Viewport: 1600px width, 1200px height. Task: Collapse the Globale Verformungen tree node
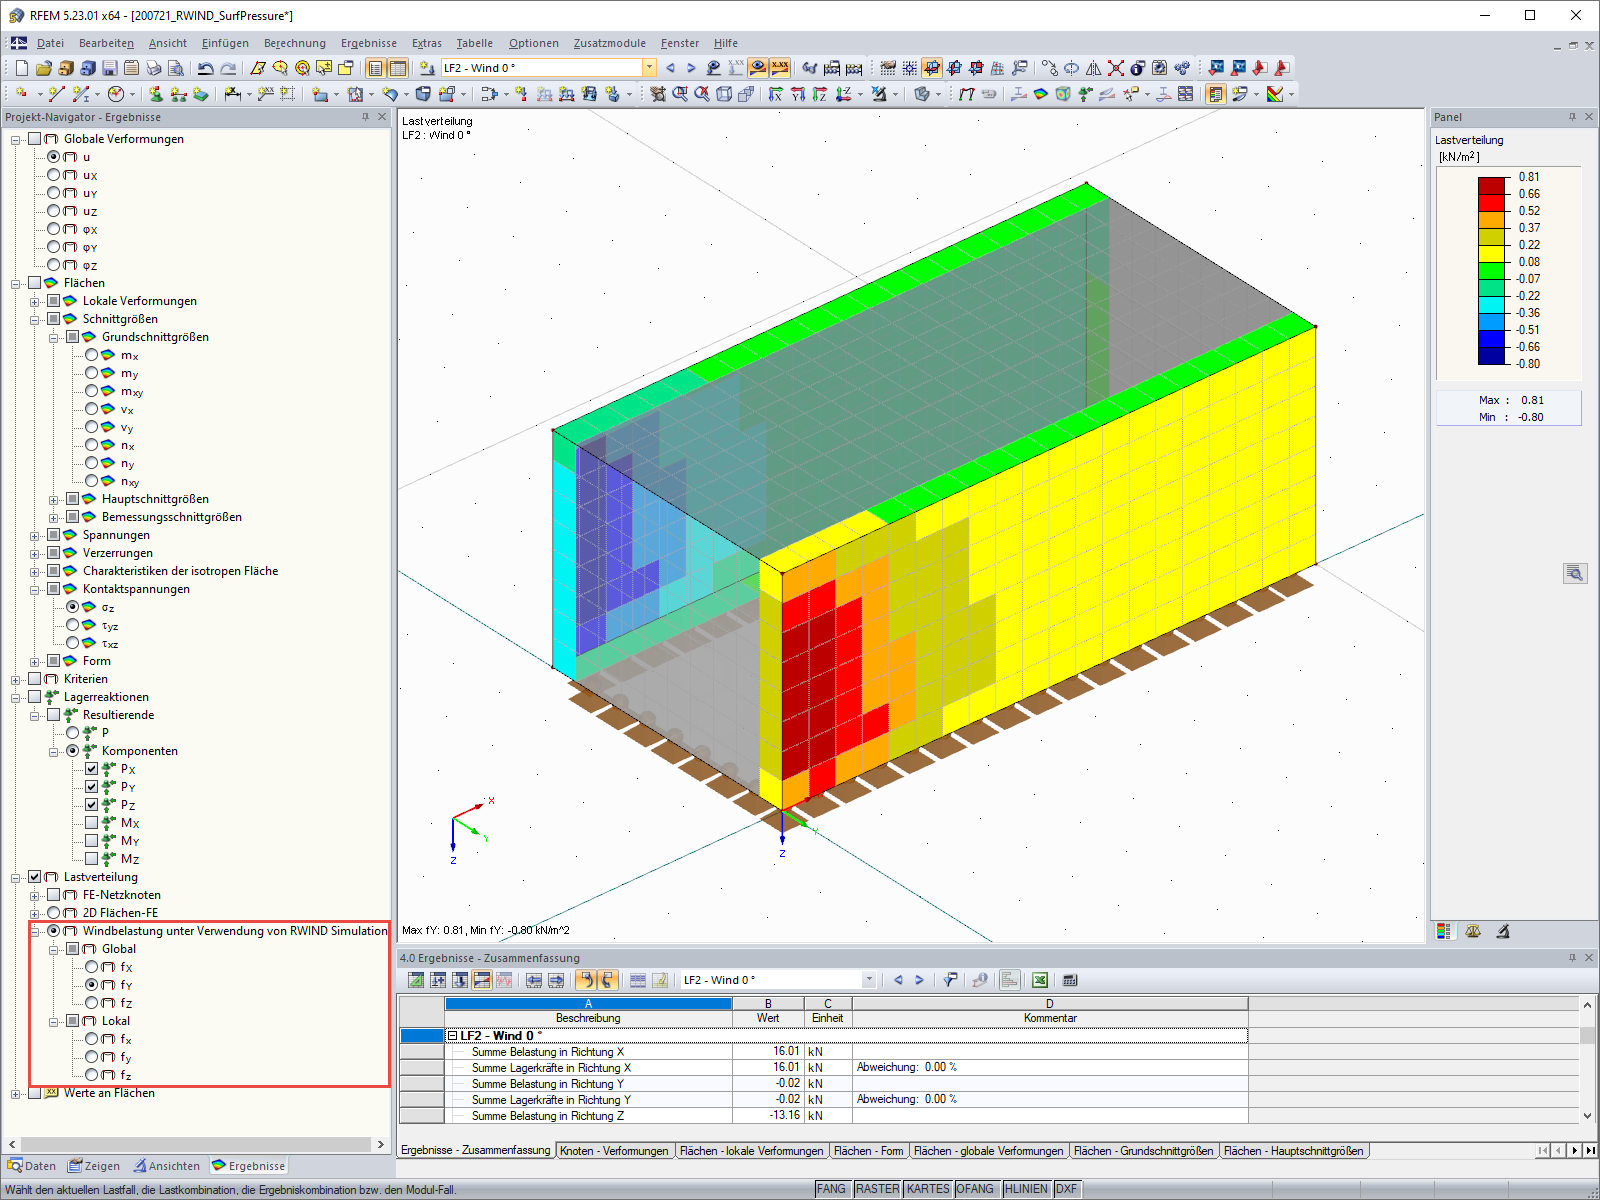tap(16, 139)
